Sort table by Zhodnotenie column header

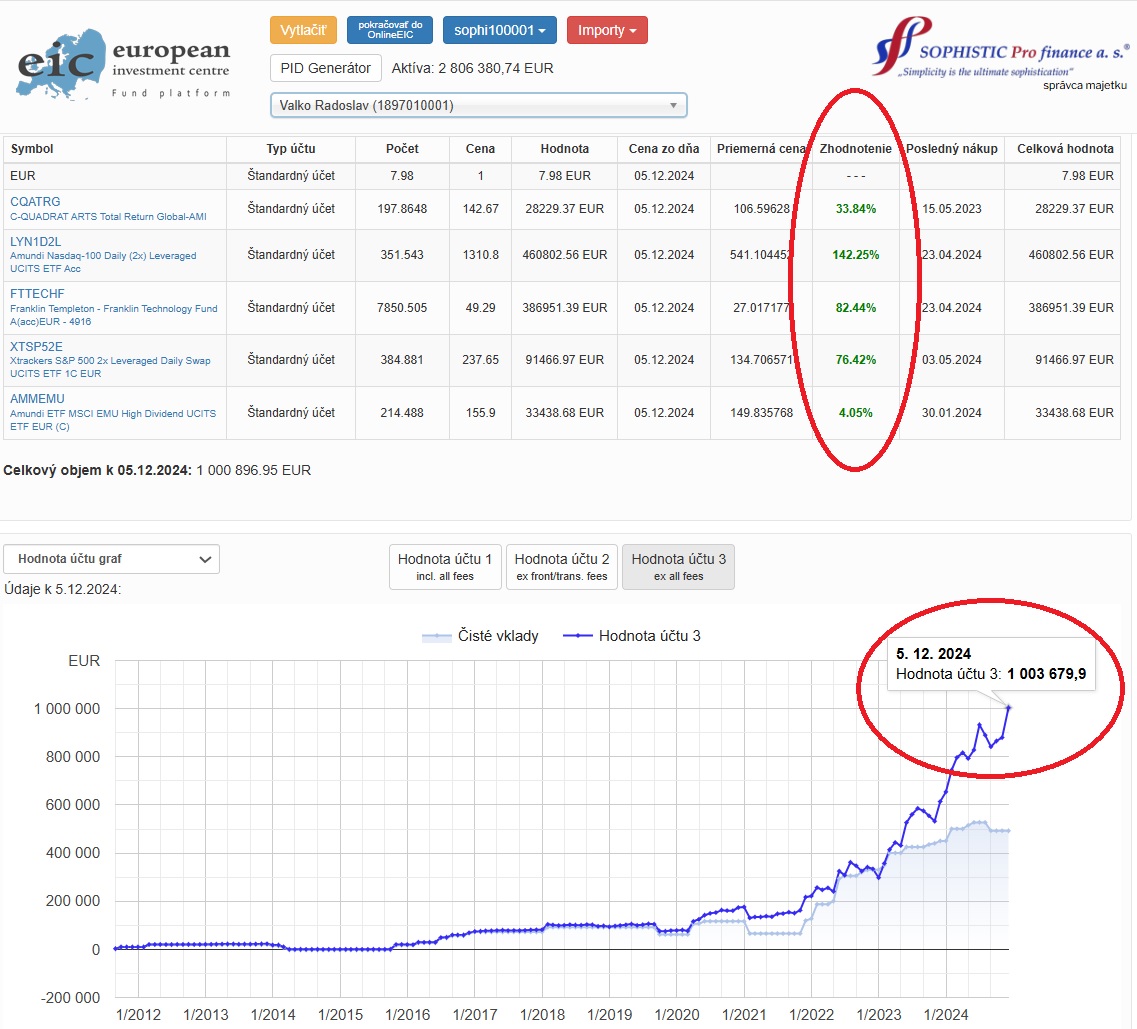[x=856, y=149]
